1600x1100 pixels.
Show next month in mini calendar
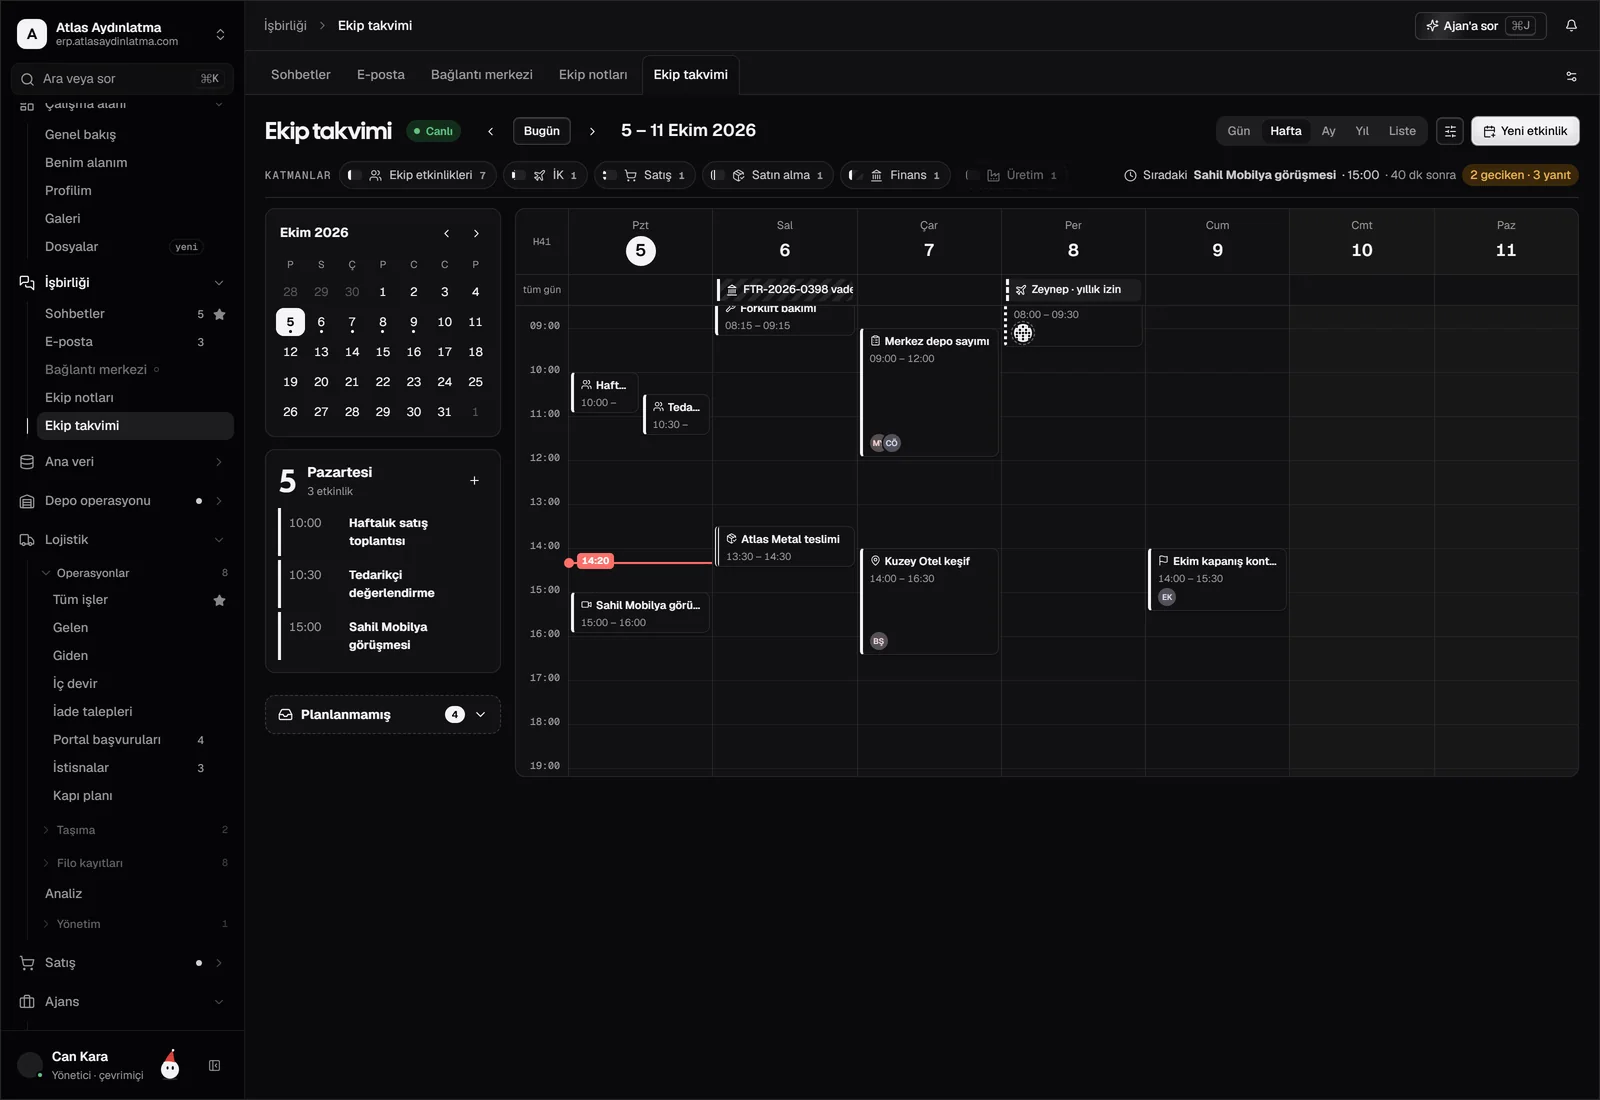click(x=476, y=233)
